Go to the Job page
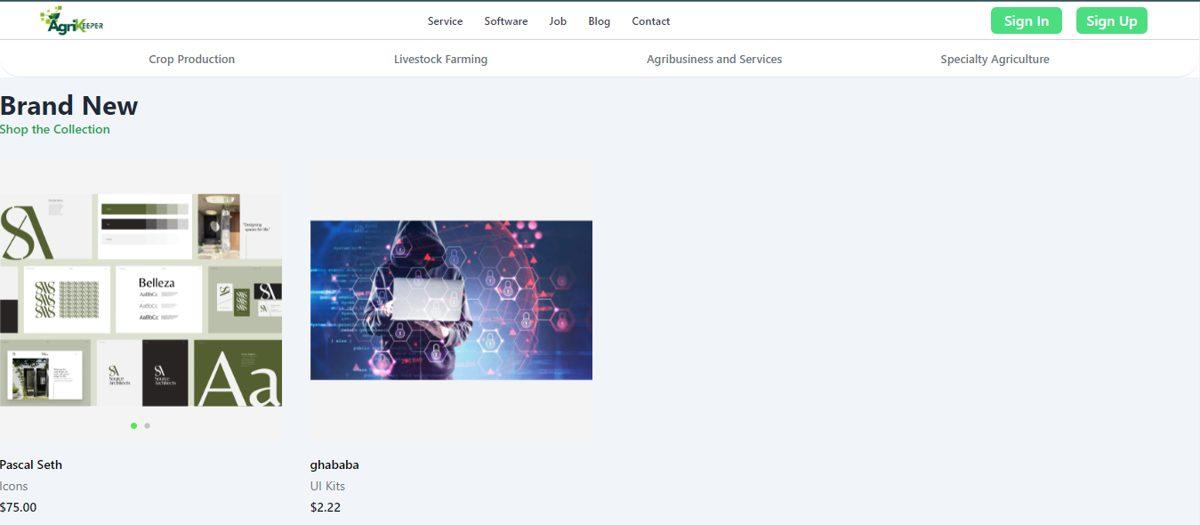 pos(558,21)
